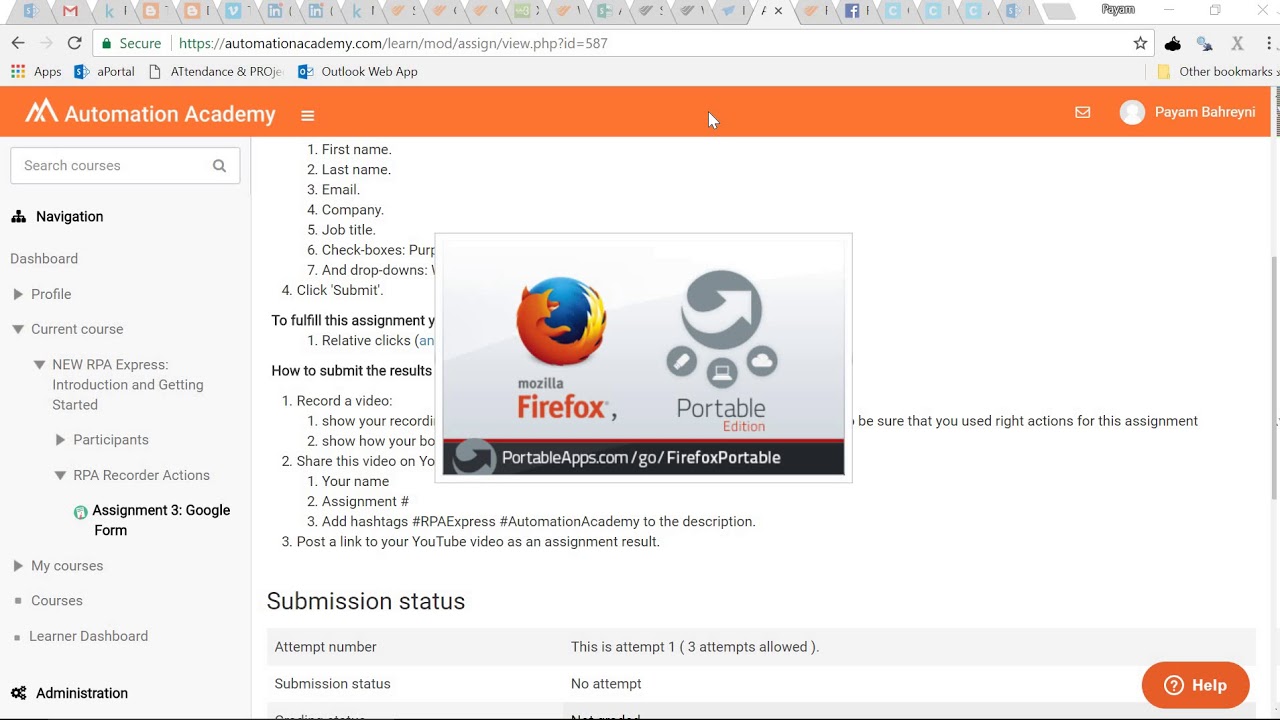Screen dimensions: 1280x720
Task: Open Dashboard in navigation
Action: pyautogui.click(x=44, y=258)
